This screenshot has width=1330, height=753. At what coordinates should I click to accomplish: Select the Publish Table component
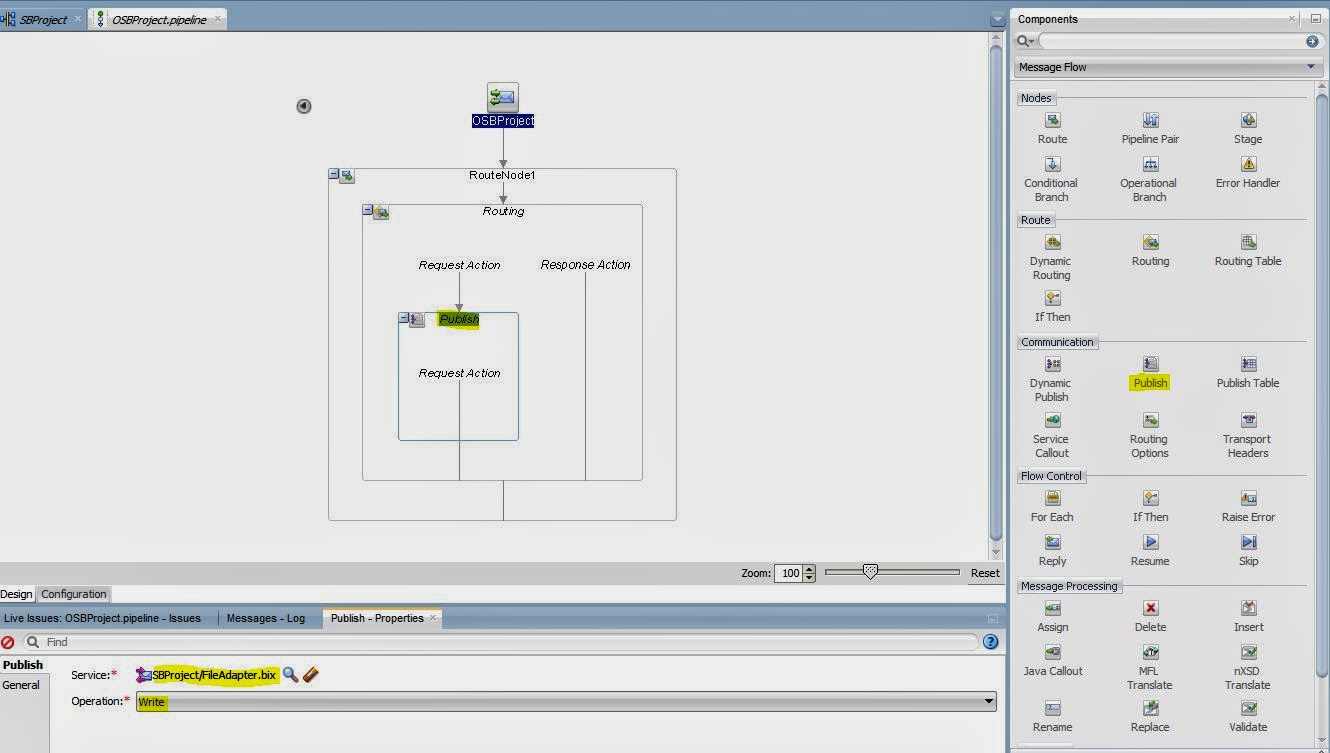pyautogui.click(x=1248, y=372)
